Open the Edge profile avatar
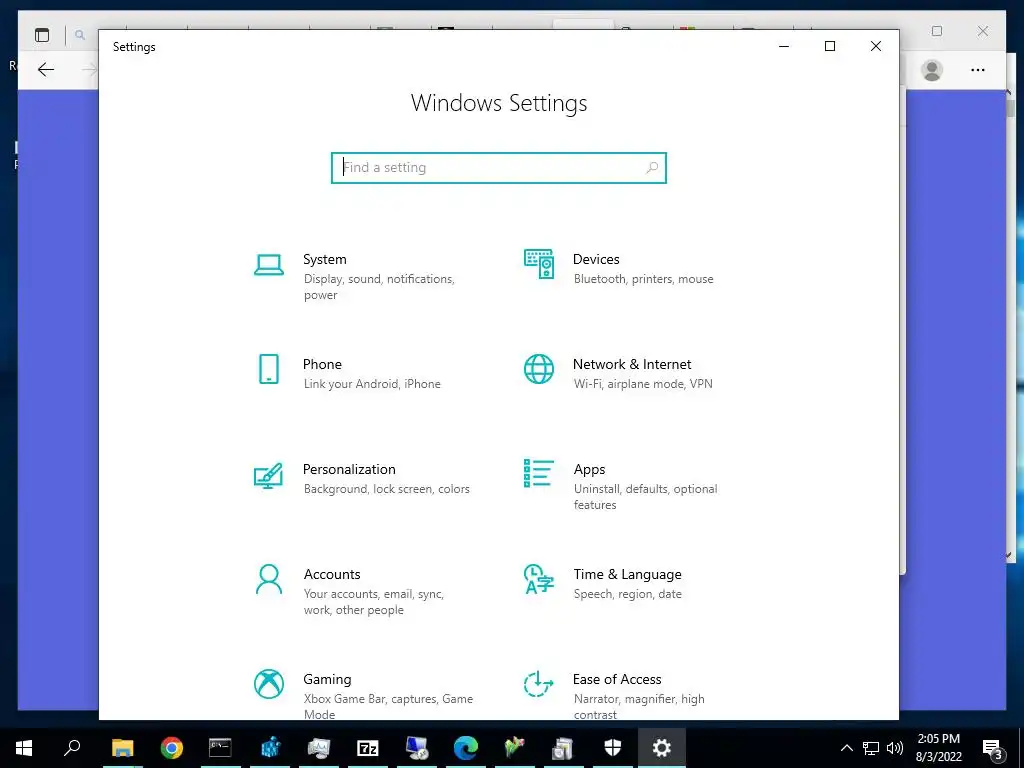The height and width of the screenshot is (768, 1024). point(932,70)
